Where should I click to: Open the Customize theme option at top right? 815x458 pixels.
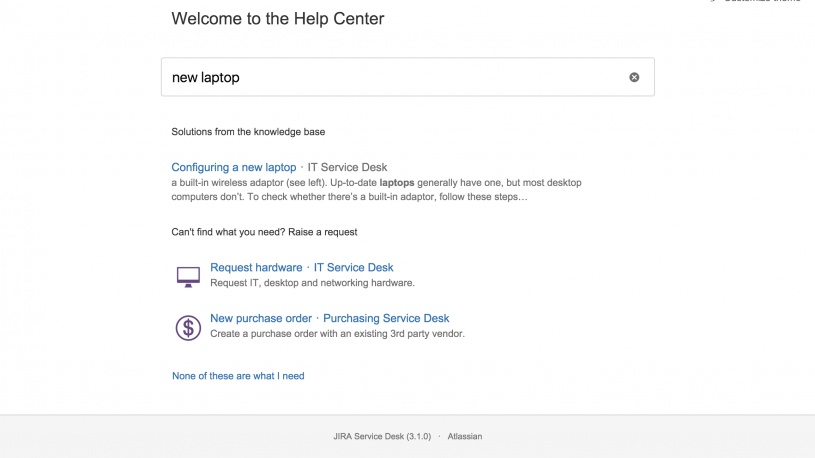point(760,2)
